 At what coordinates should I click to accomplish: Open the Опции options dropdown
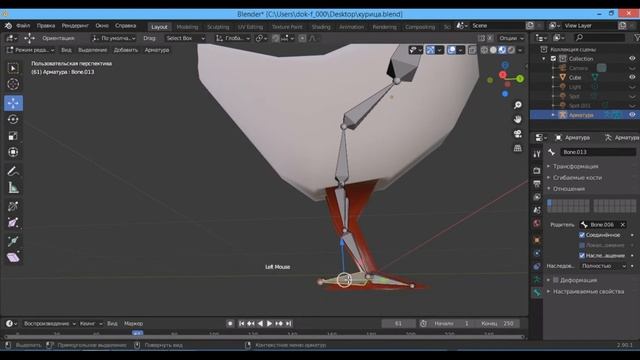pyautogui.click(x=511, y=38)
